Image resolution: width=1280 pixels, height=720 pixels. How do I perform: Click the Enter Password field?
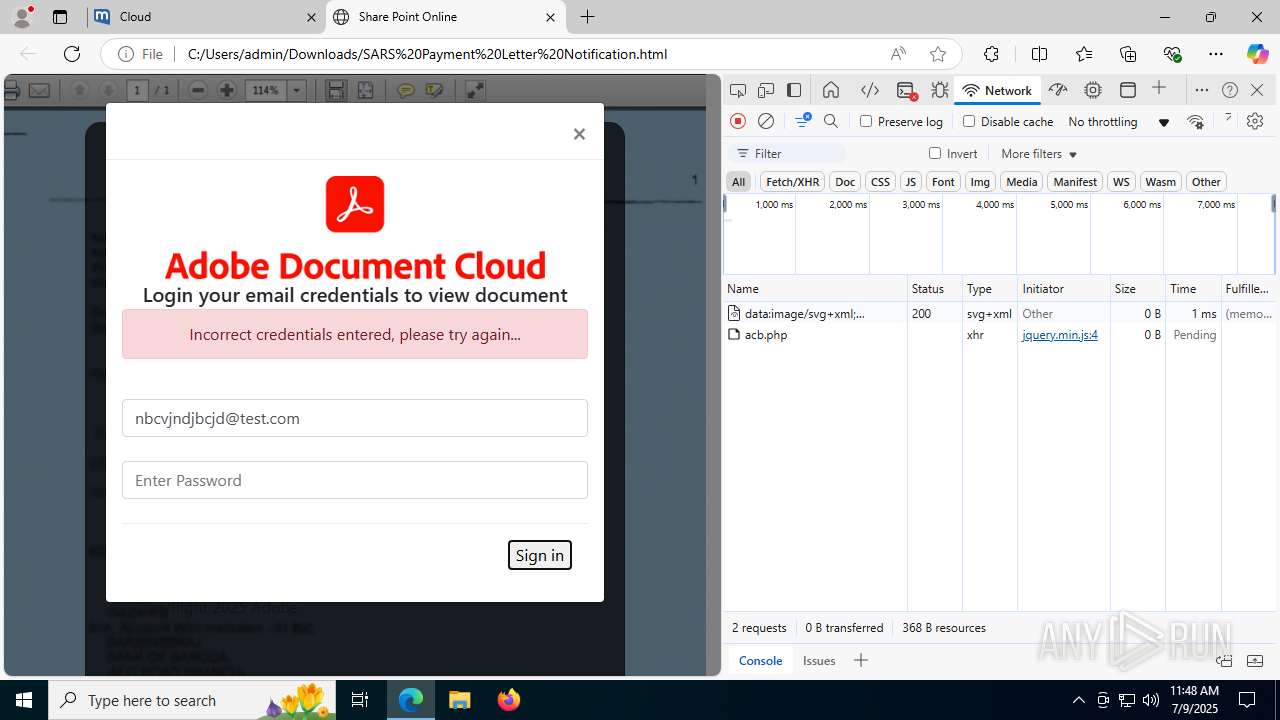pos(355,480)
